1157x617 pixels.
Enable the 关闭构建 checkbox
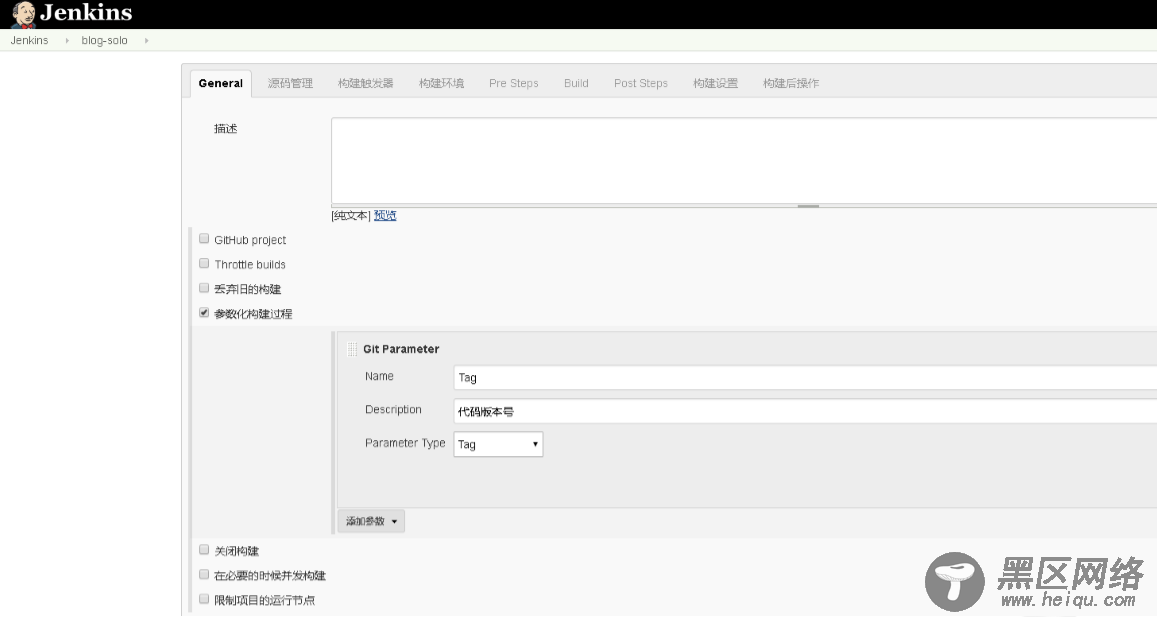point(204,549)
